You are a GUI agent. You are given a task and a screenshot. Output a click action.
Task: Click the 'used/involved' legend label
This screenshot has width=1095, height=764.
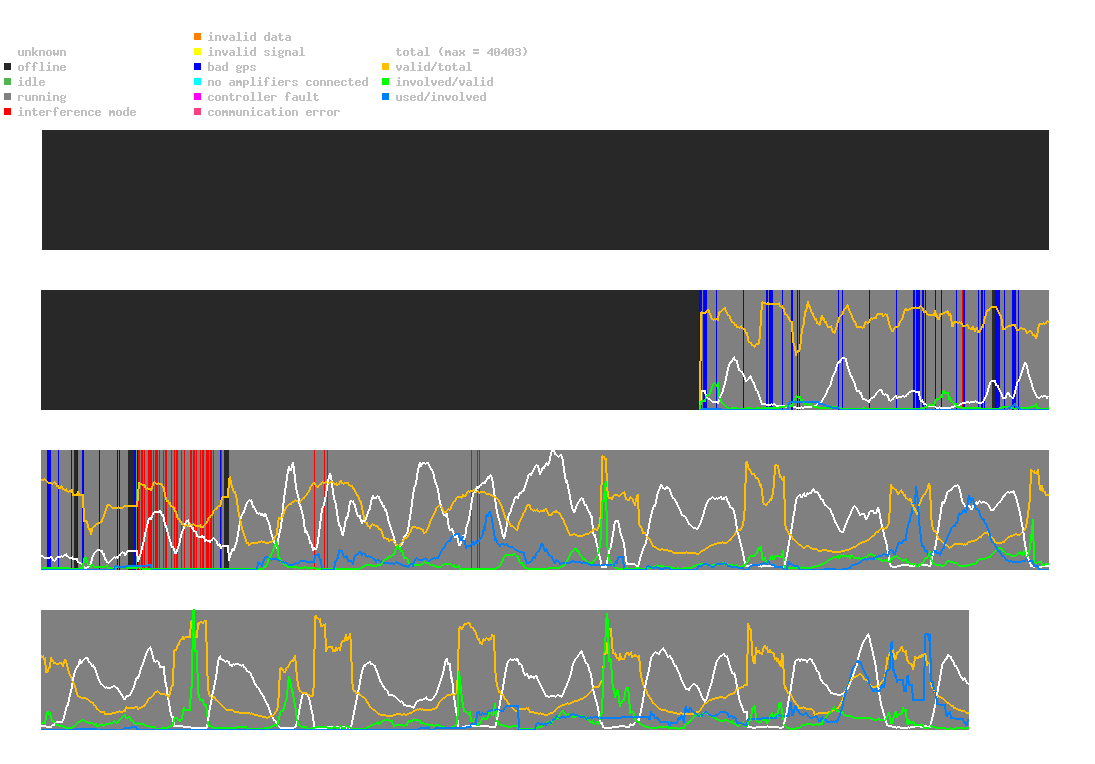pos(441,97)
